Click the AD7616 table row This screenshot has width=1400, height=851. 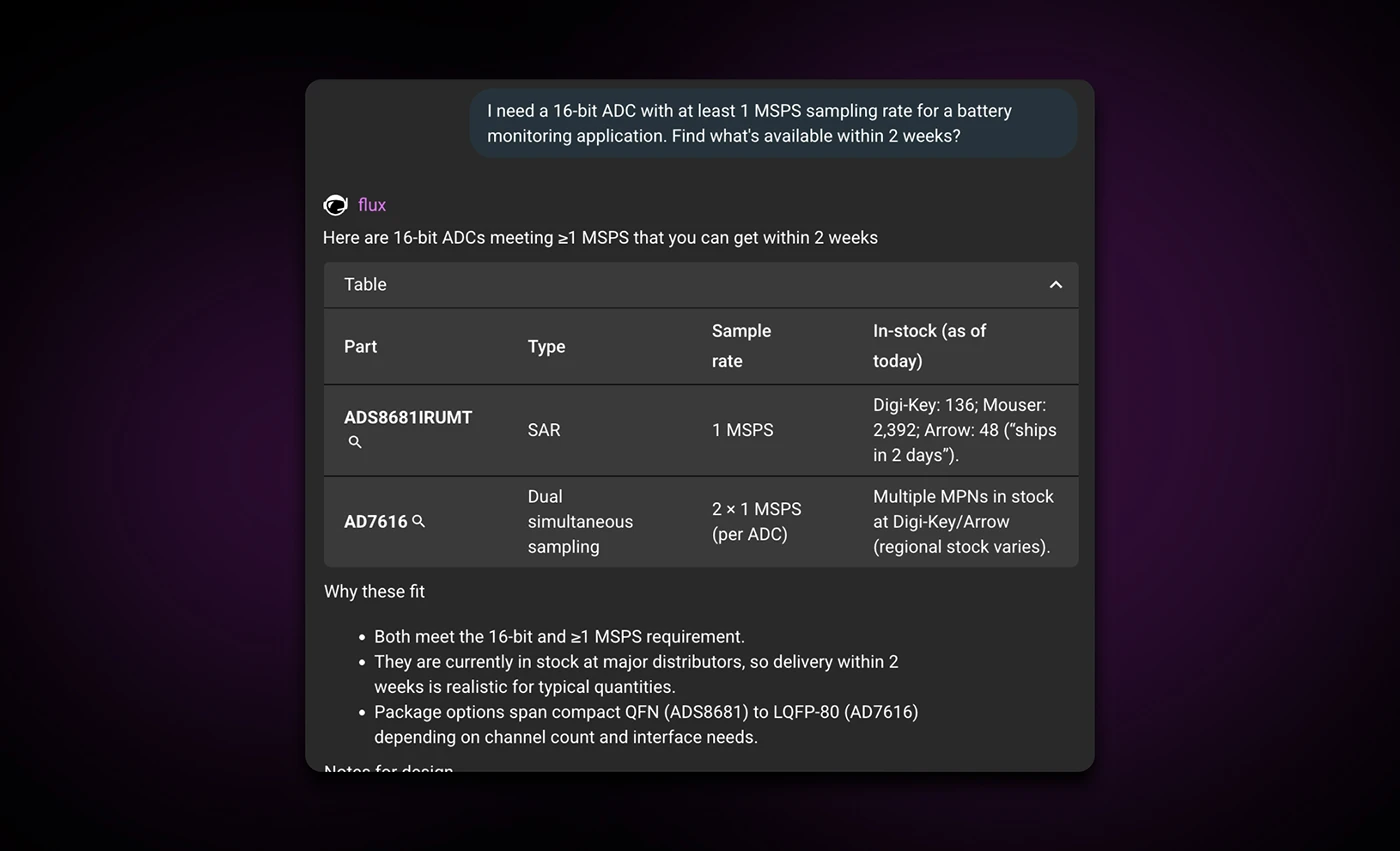click(700, 521)
